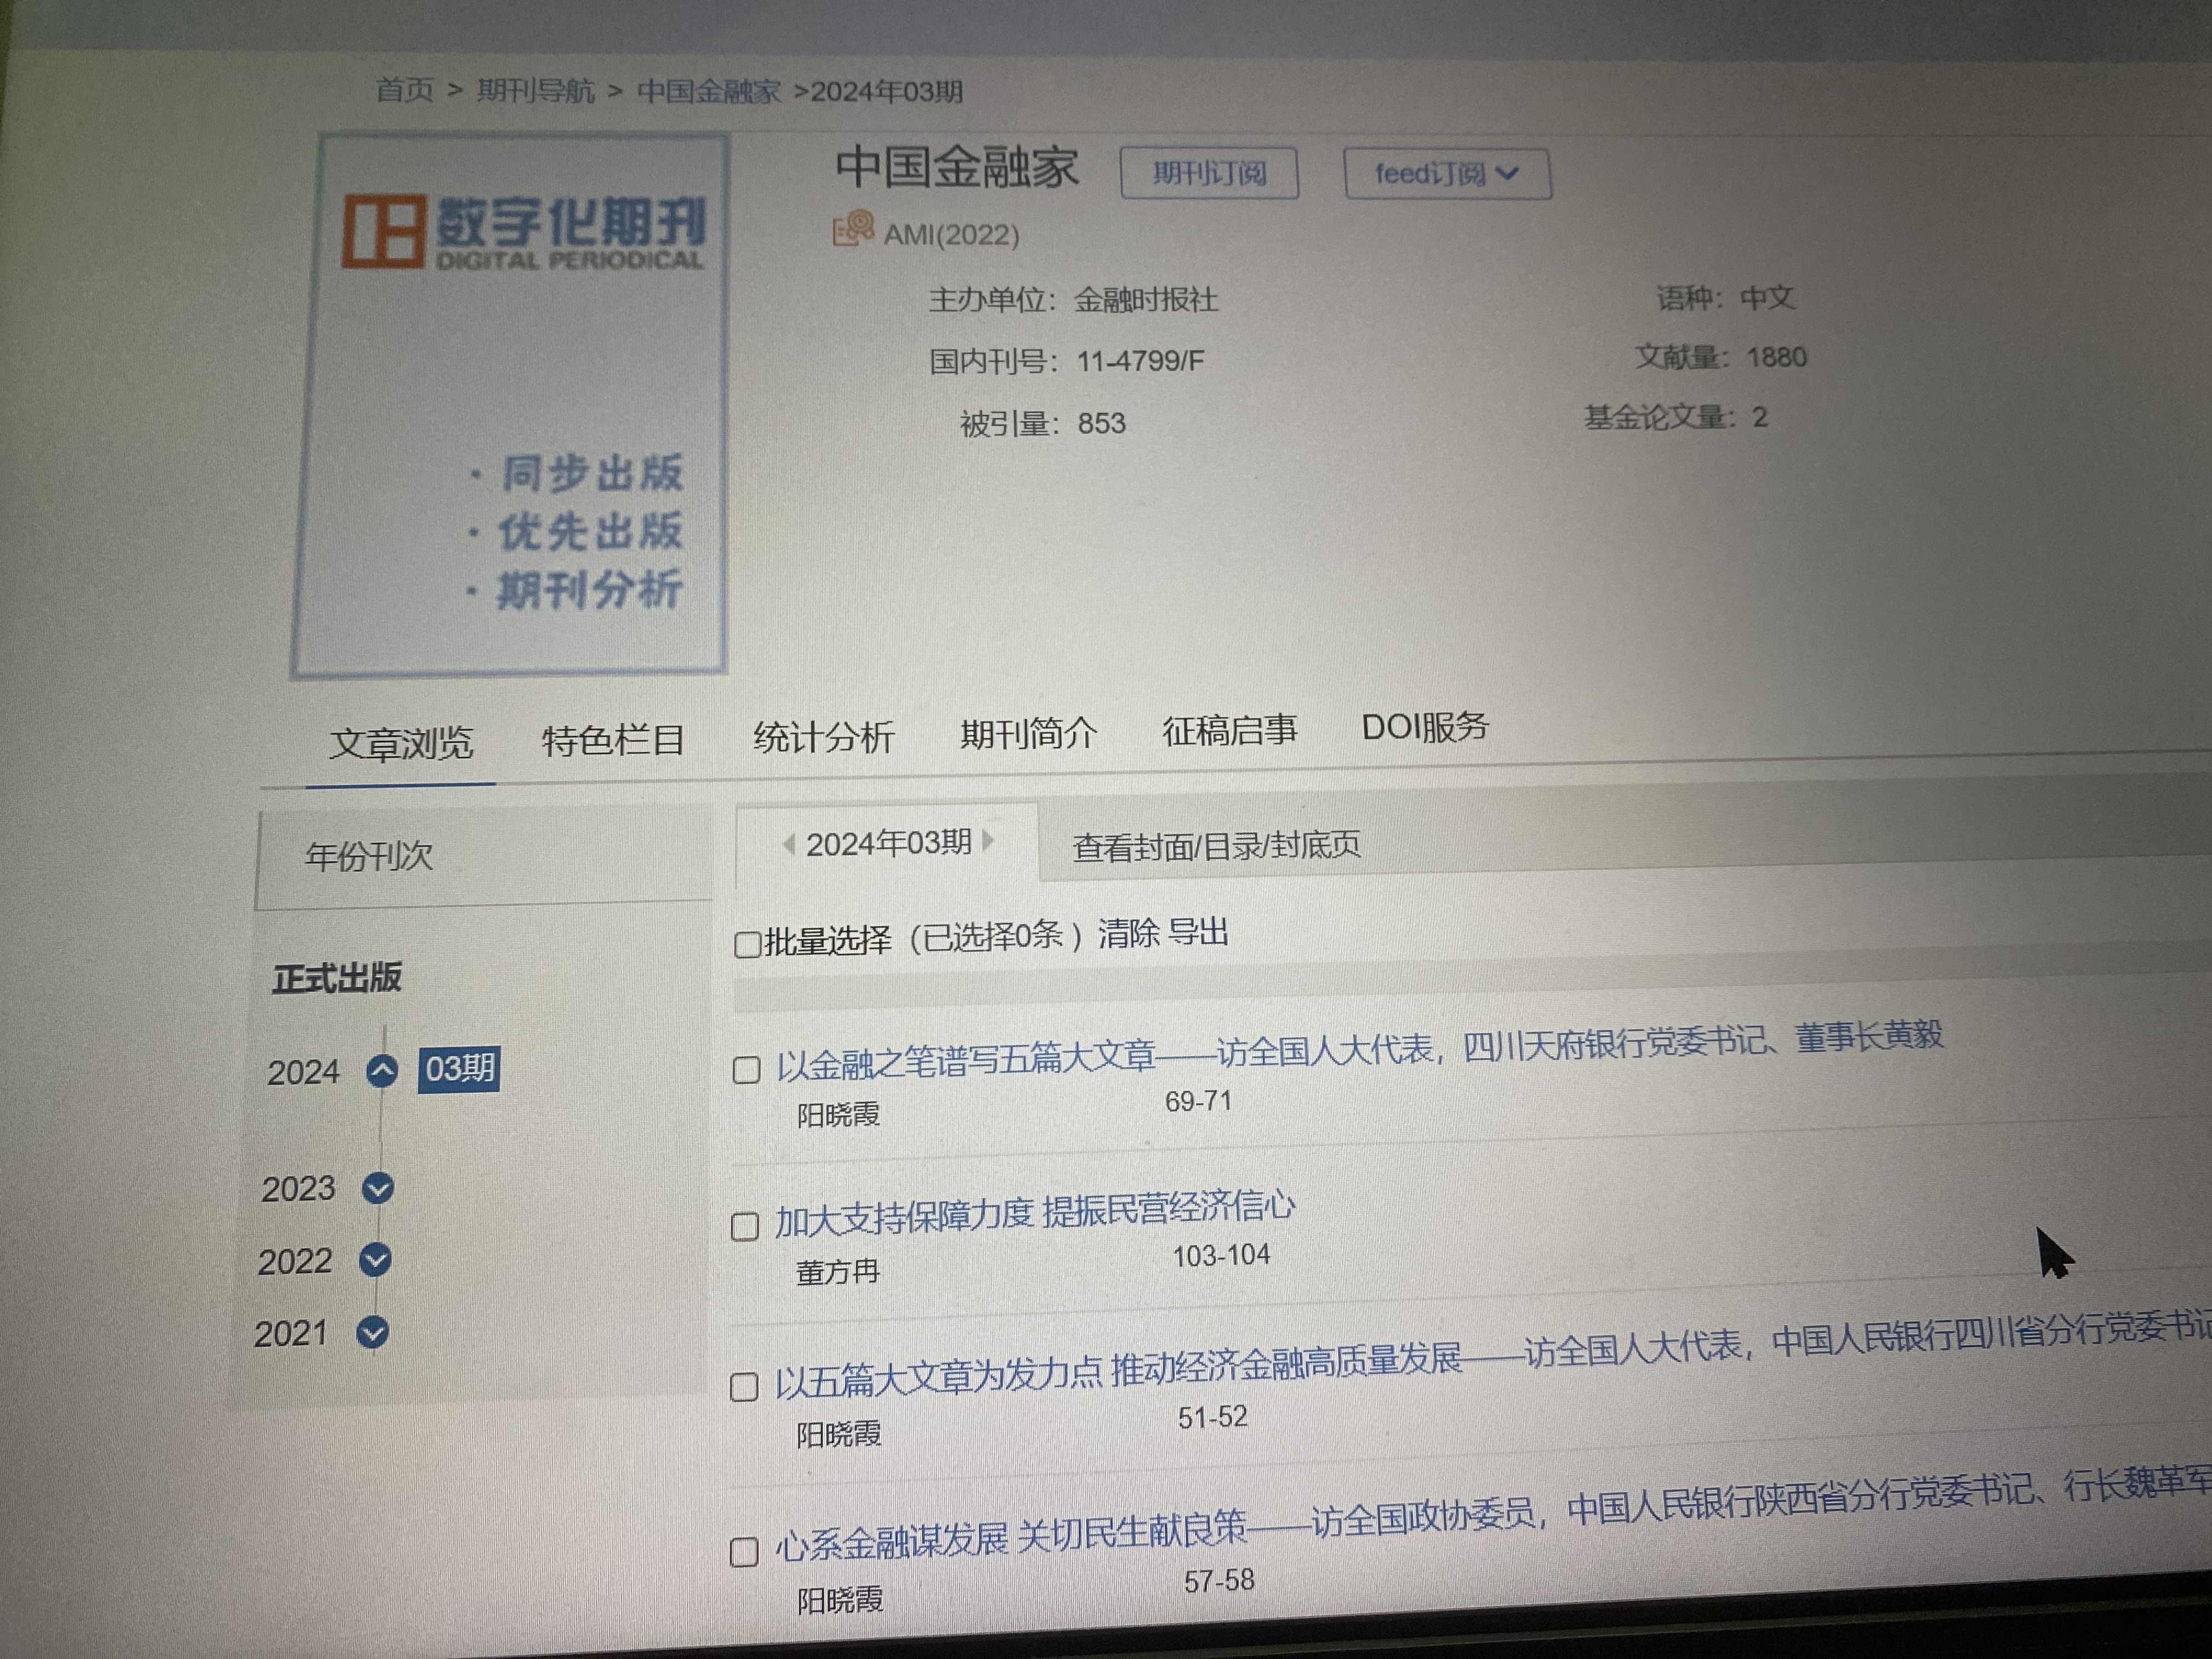Expand the 2023 year issues
The height and width of the screenshot is (1659, 2212).
pos(377,1188)
